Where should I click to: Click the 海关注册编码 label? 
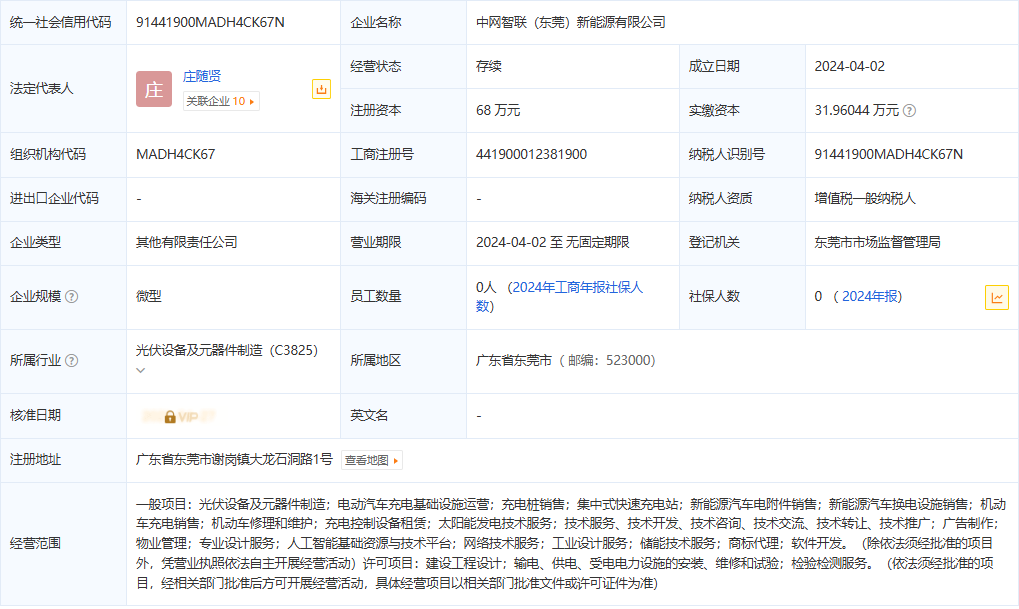[388, 198]
